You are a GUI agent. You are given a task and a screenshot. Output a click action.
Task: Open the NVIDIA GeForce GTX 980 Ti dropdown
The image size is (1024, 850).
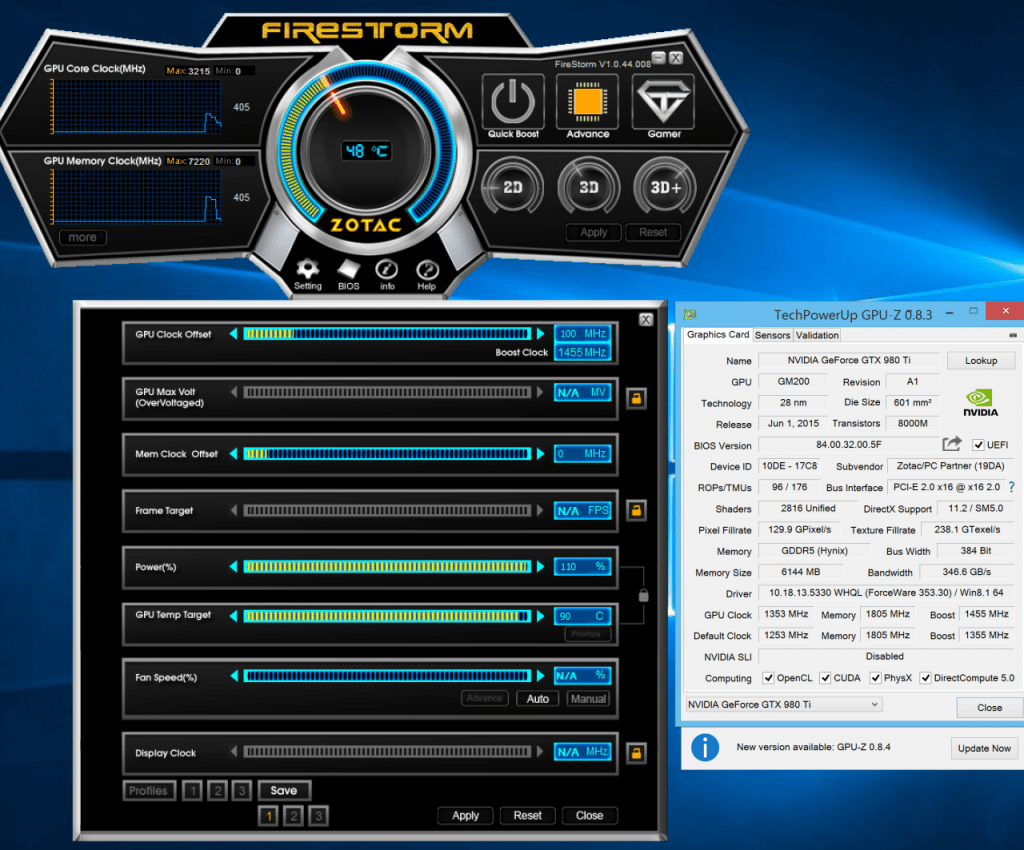[782, 705]
